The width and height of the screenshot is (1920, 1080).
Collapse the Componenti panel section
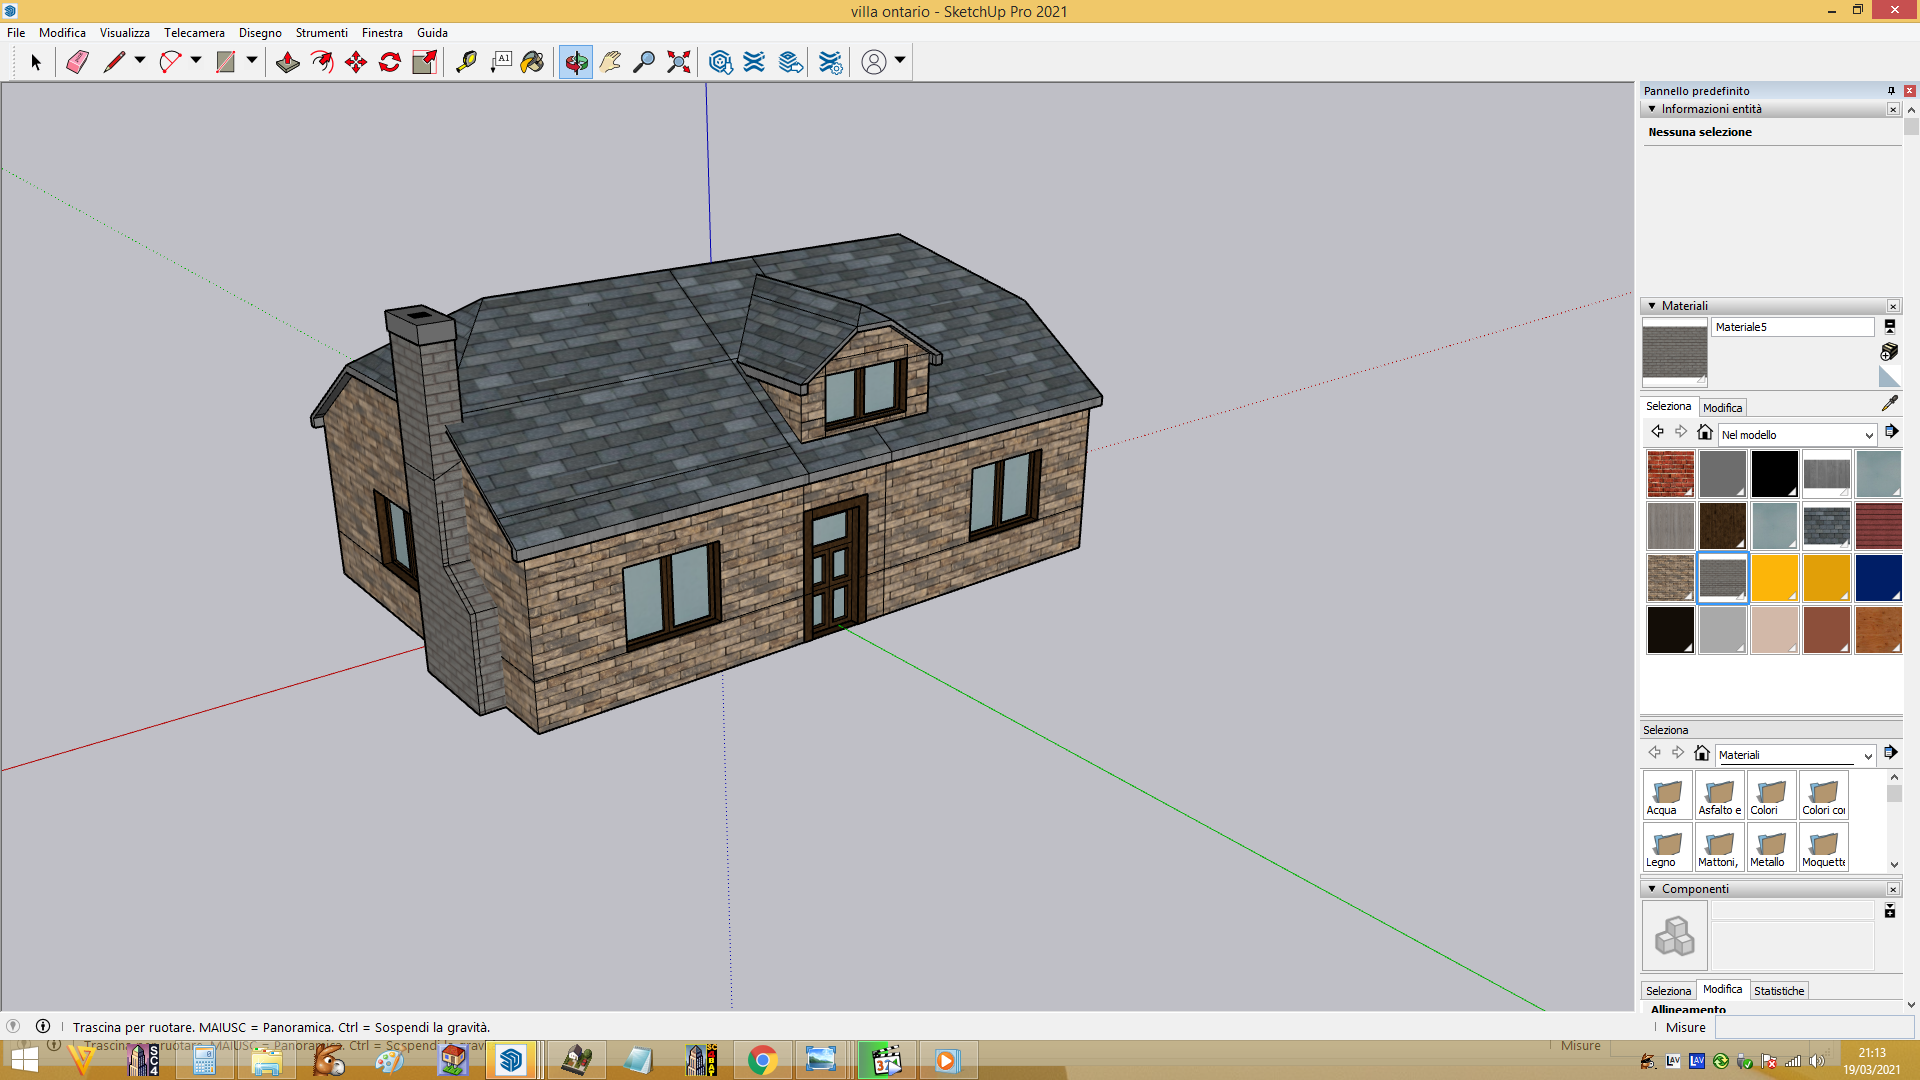tap(1652, 889)
